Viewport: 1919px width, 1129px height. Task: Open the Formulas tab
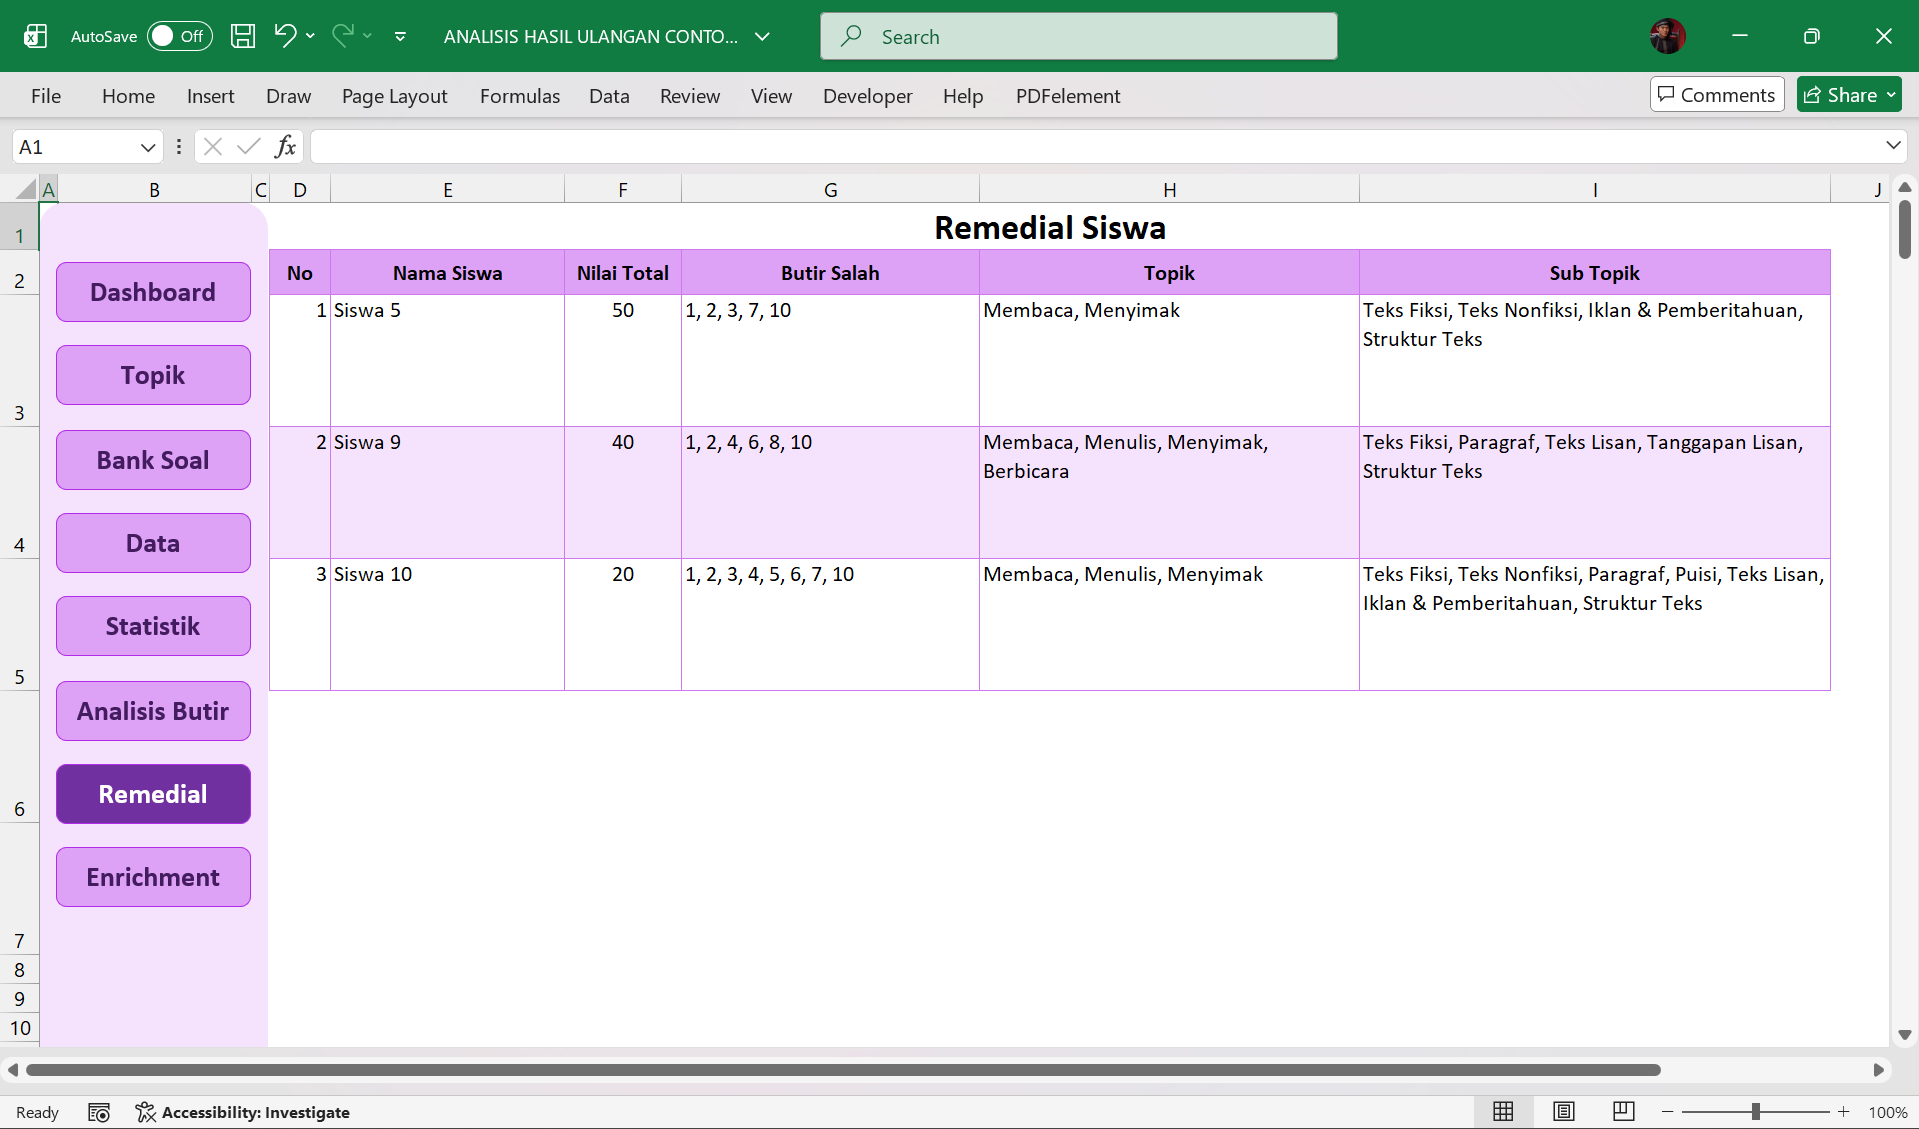coord(520,96)
